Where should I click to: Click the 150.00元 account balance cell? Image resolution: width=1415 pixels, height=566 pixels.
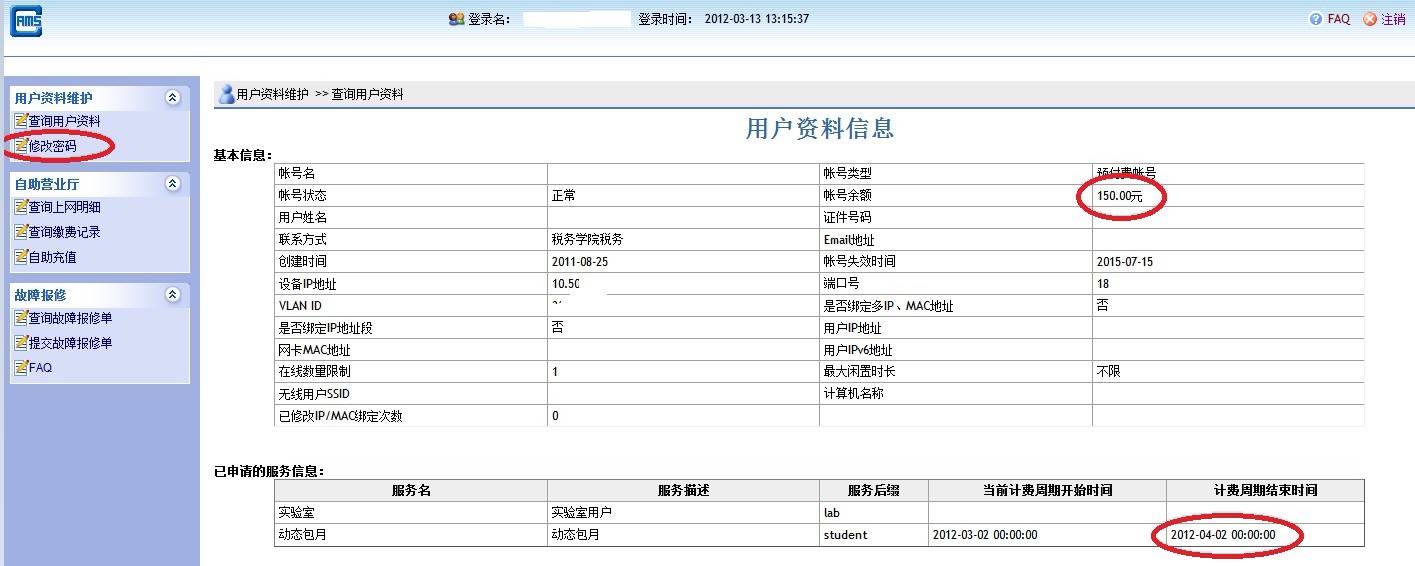(x=1119, y=196)
